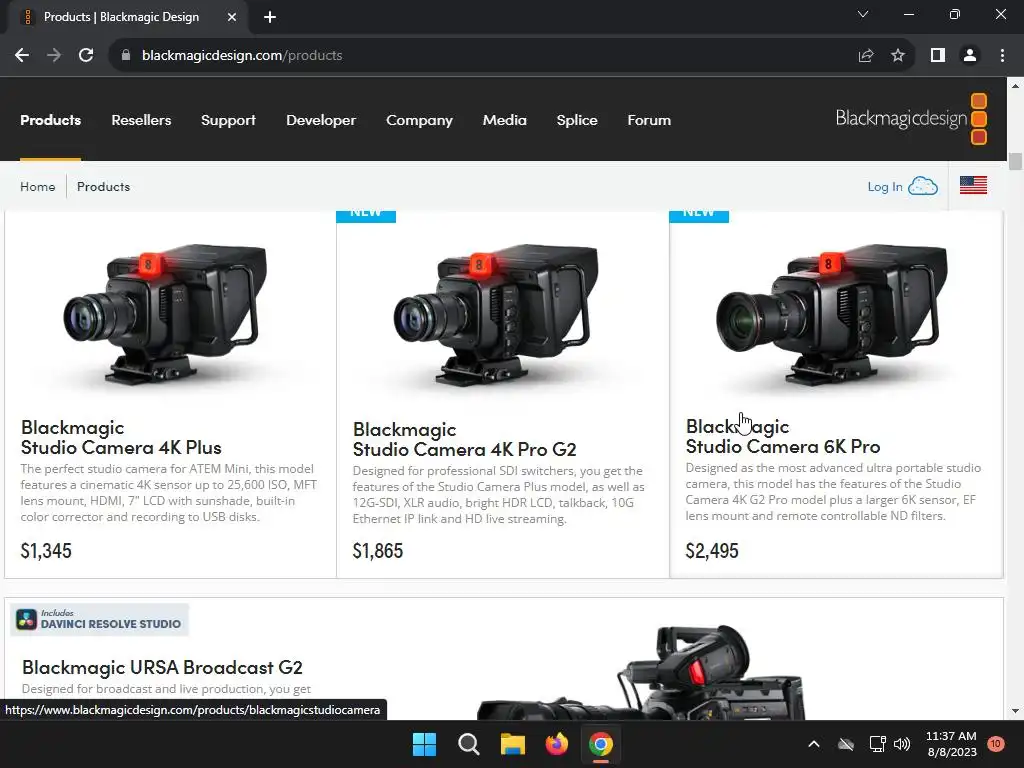Click the $1,345 price
The height and width of the screenshot is (768, 1024).
pyautogui.click(x=46, y=551)
